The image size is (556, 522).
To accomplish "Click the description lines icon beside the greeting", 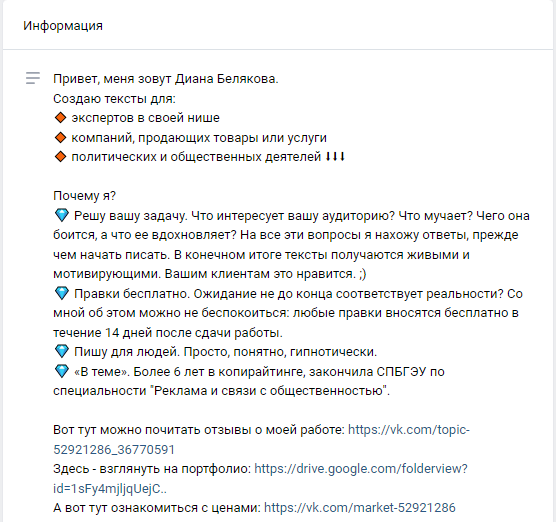I will coord(33,78).
